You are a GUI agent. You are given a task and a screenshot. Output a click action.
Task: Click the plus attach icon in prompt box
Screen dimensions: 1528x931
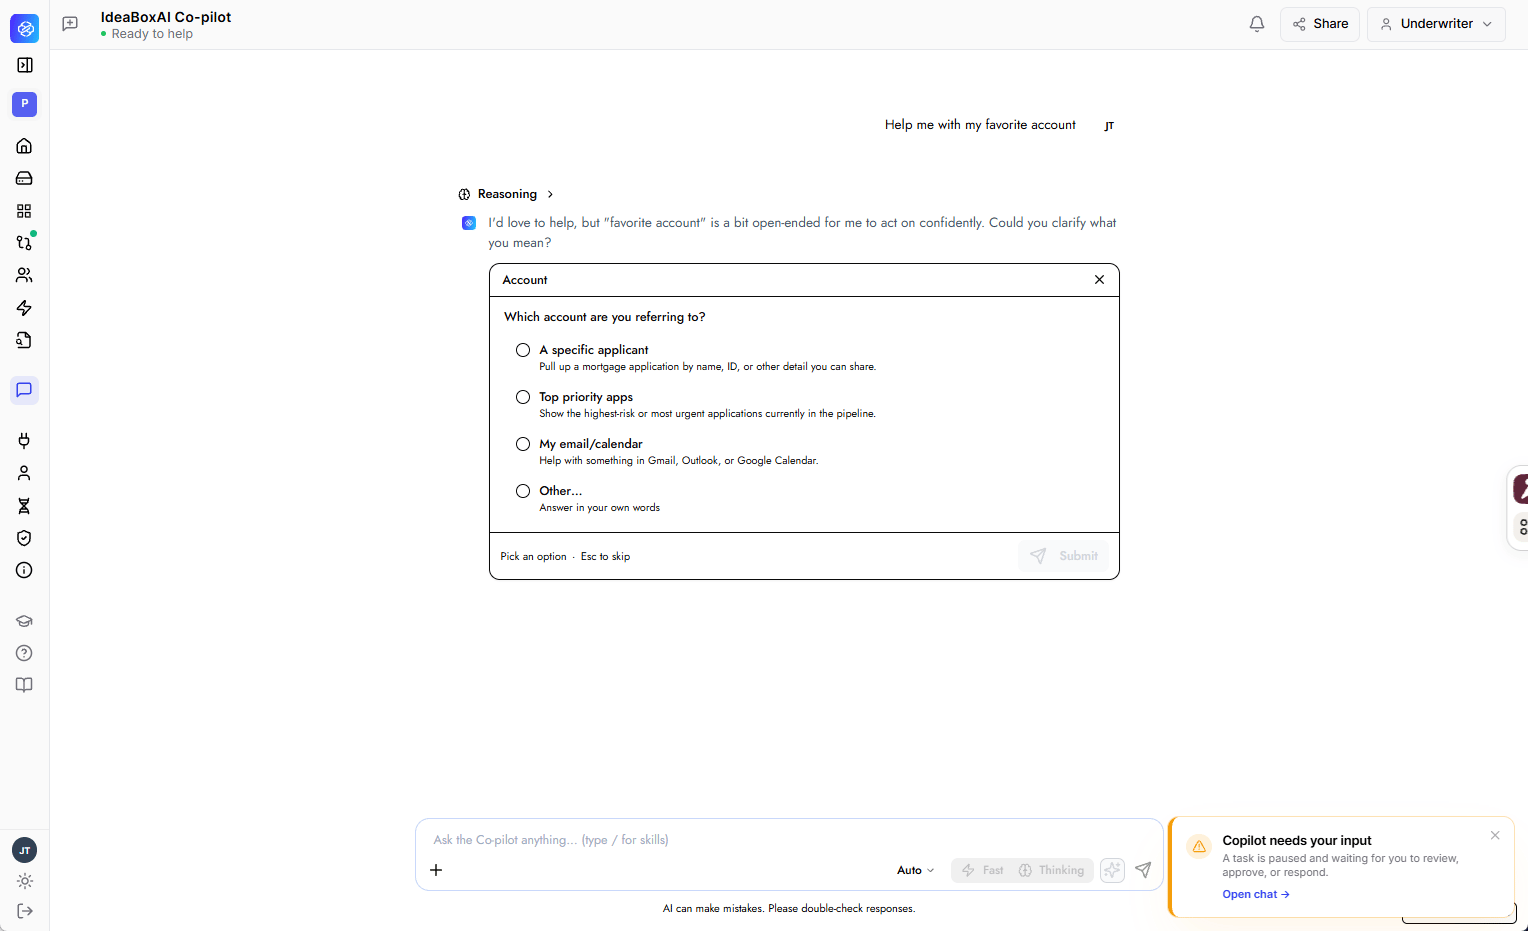[436, 870]
